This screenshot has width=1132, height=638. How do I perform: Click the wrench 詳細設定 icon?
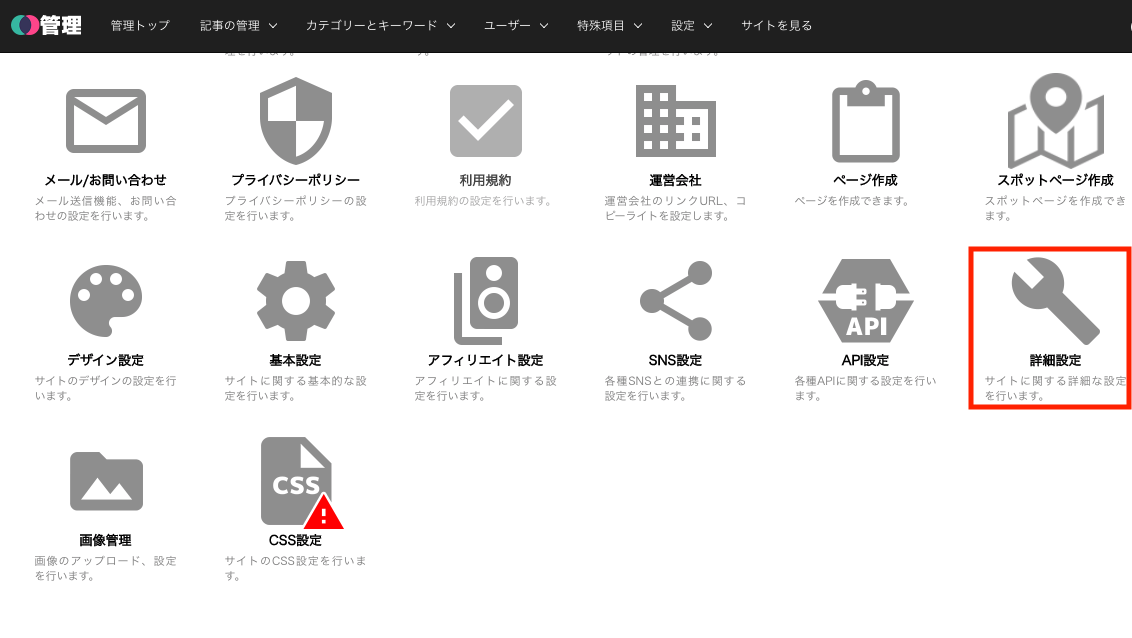pos(1055,301)
